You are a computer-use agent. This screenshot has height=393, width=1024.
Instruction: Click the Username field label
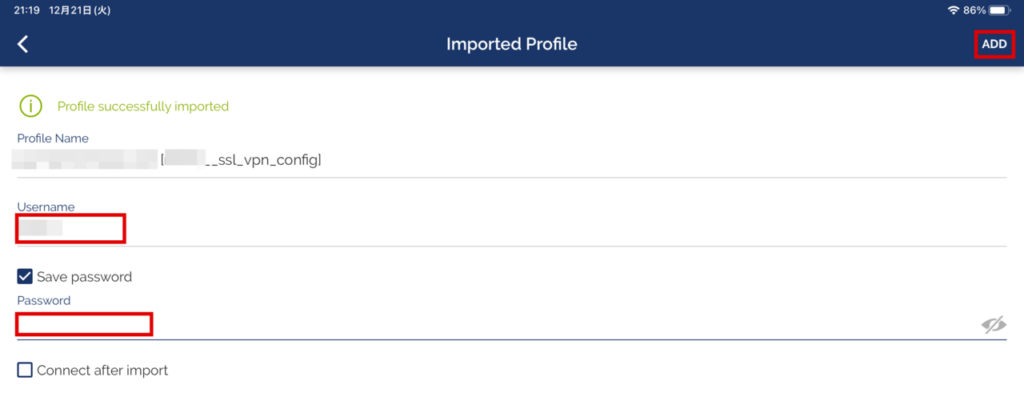(46, 206)
